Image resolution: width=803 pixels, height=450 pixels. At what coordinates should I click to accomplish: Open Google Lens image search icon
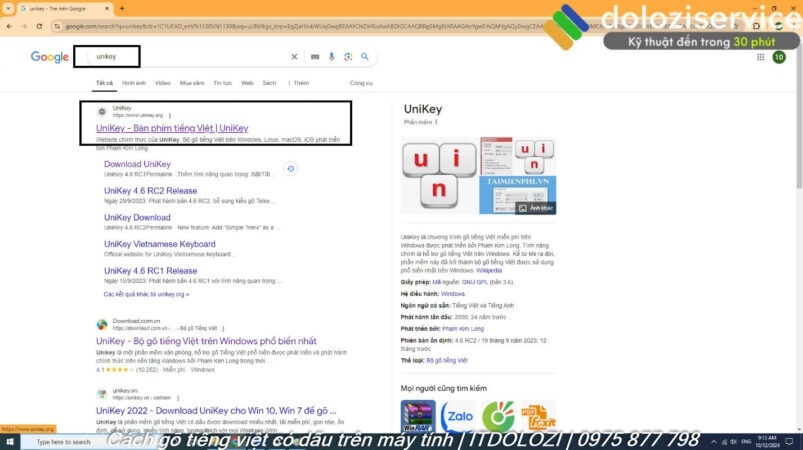coord(348,57)
